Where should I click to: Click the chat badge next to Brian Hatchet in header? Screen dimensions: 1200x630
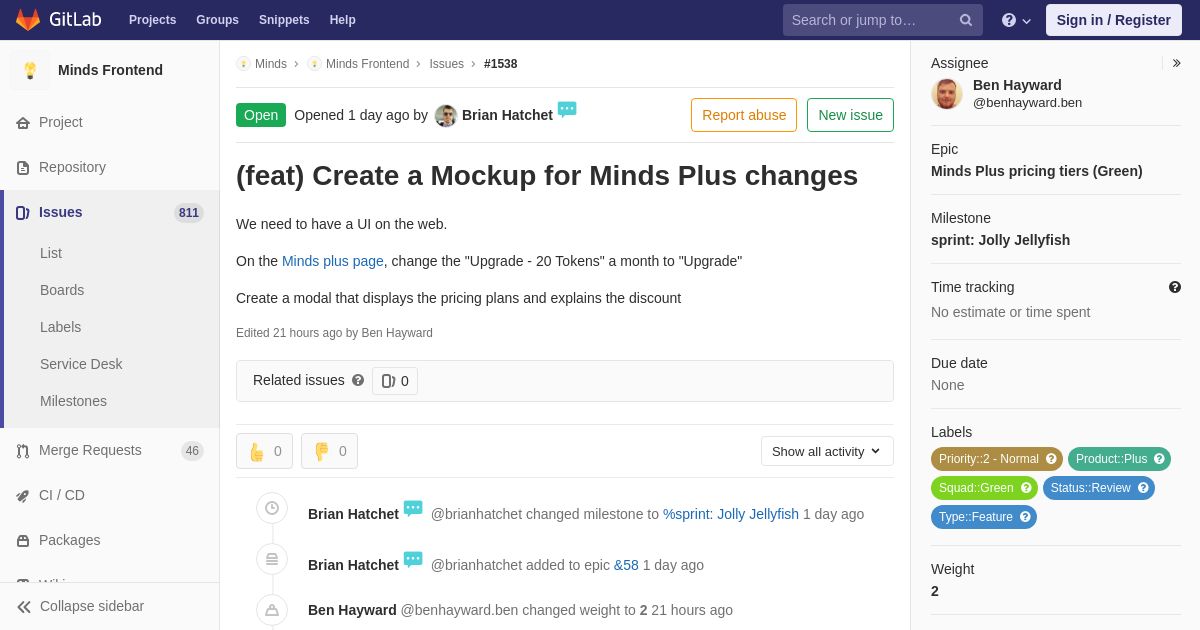tap(567, 110)
